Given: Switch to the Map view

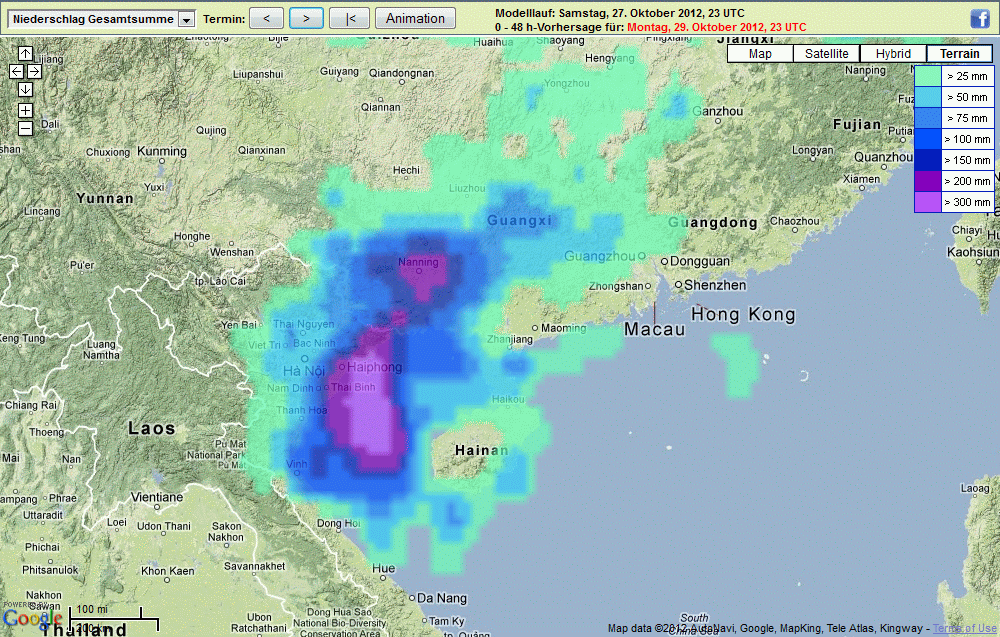Looking at the screenshot, I should (760, 54).
